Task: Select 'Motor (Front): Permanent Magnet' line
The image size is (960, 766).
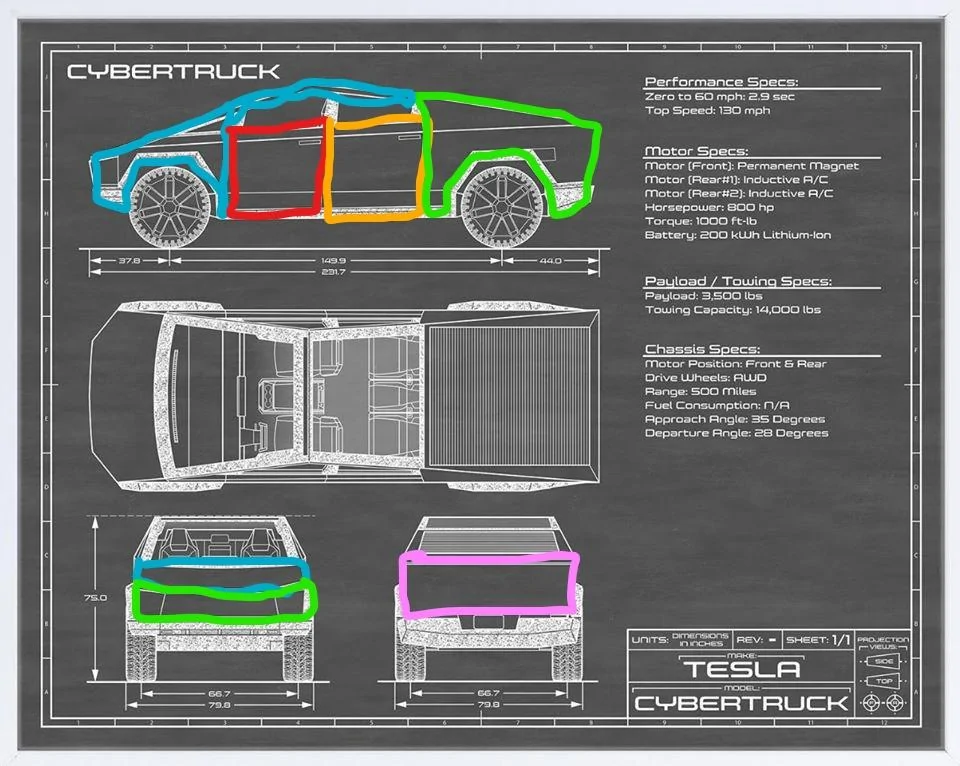Action: tap(751, 166)
